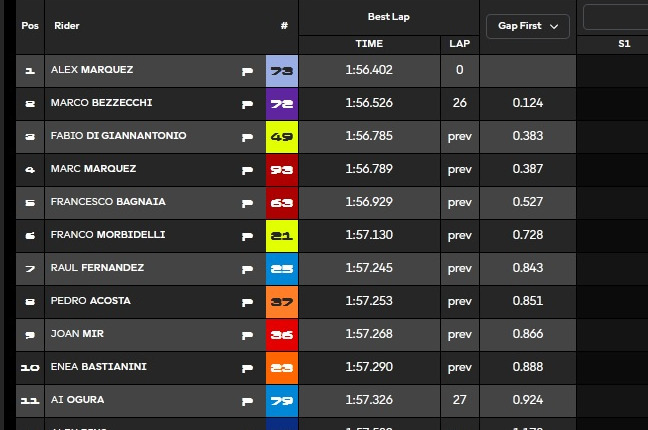Click the pit icon in Pedro Acosta's row
Image resolution: width=648 pixels, height=430 pixels.
[247, 302]
